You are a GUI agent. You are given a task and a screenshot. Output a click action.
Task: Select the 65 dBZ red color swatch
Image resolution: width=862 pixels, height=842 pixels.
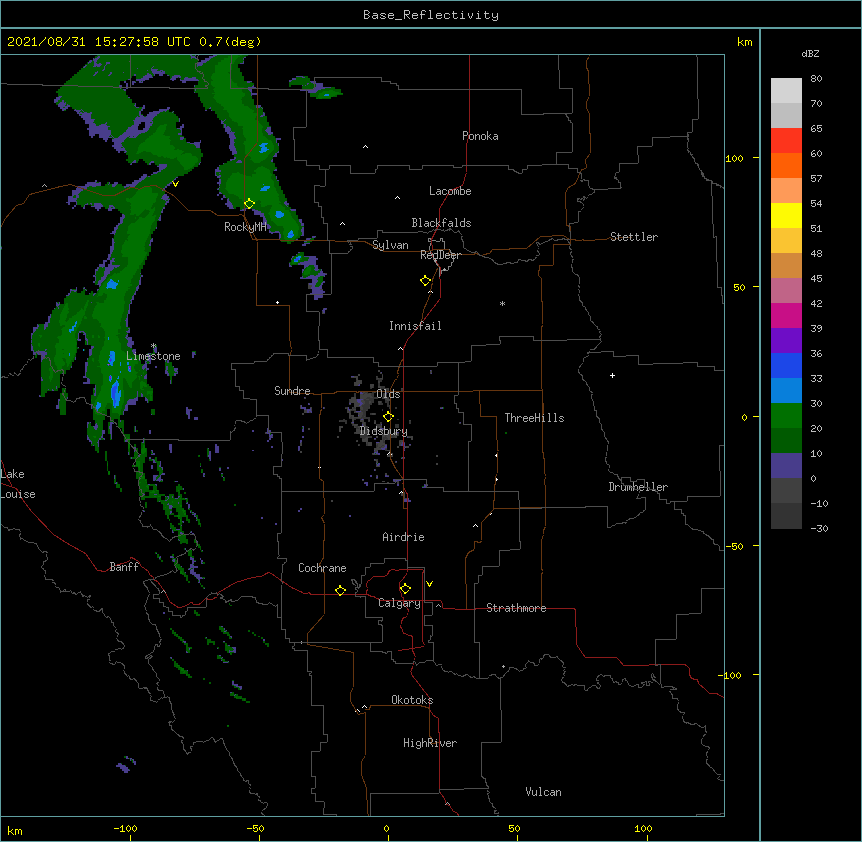tap(786, 141)
